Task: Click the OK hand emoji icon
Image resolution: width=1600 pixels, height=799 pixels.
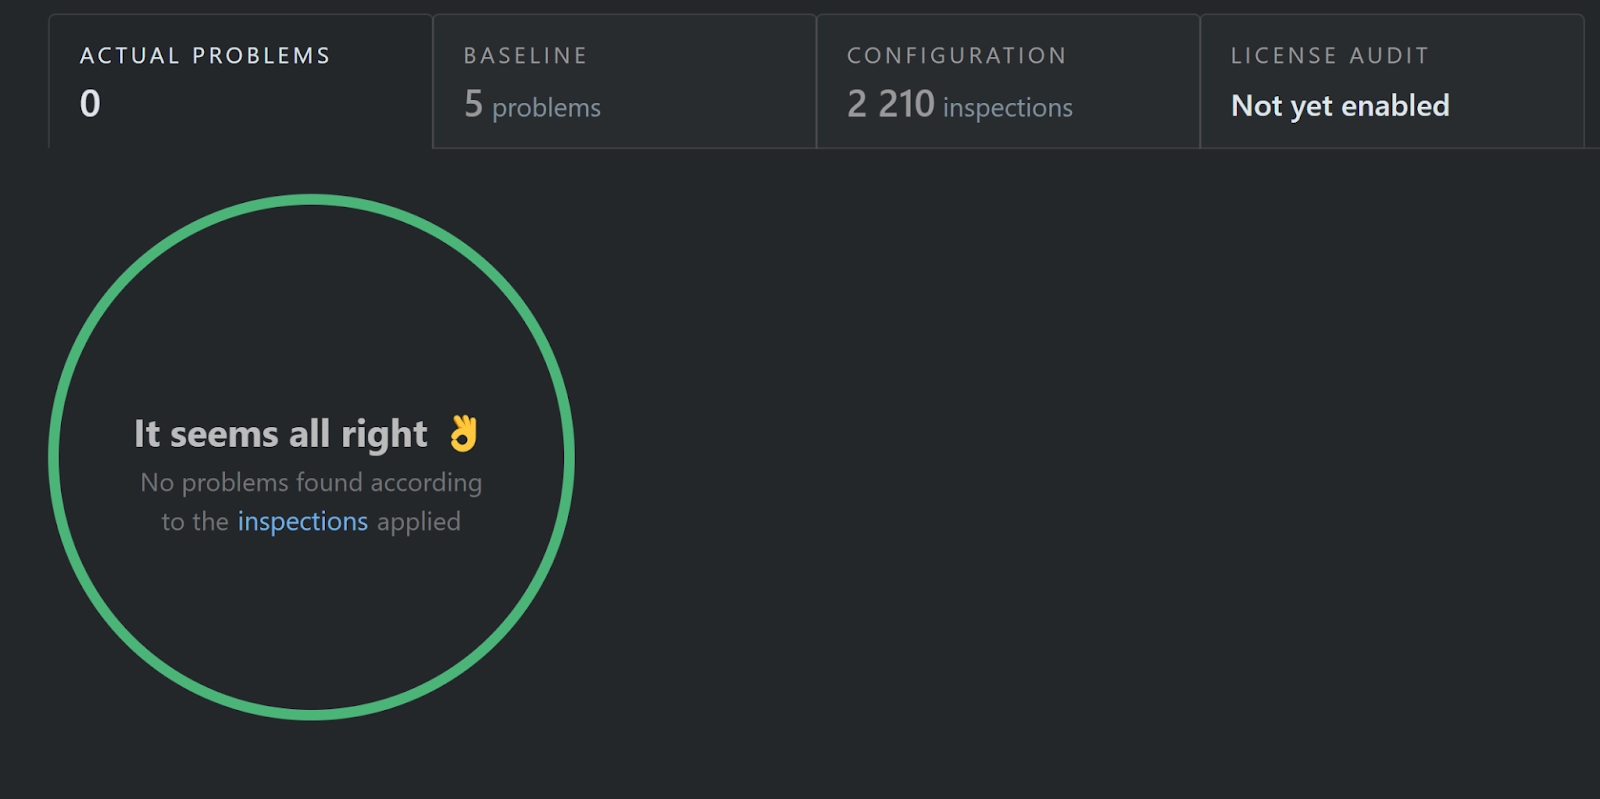Action: (463, 436)
